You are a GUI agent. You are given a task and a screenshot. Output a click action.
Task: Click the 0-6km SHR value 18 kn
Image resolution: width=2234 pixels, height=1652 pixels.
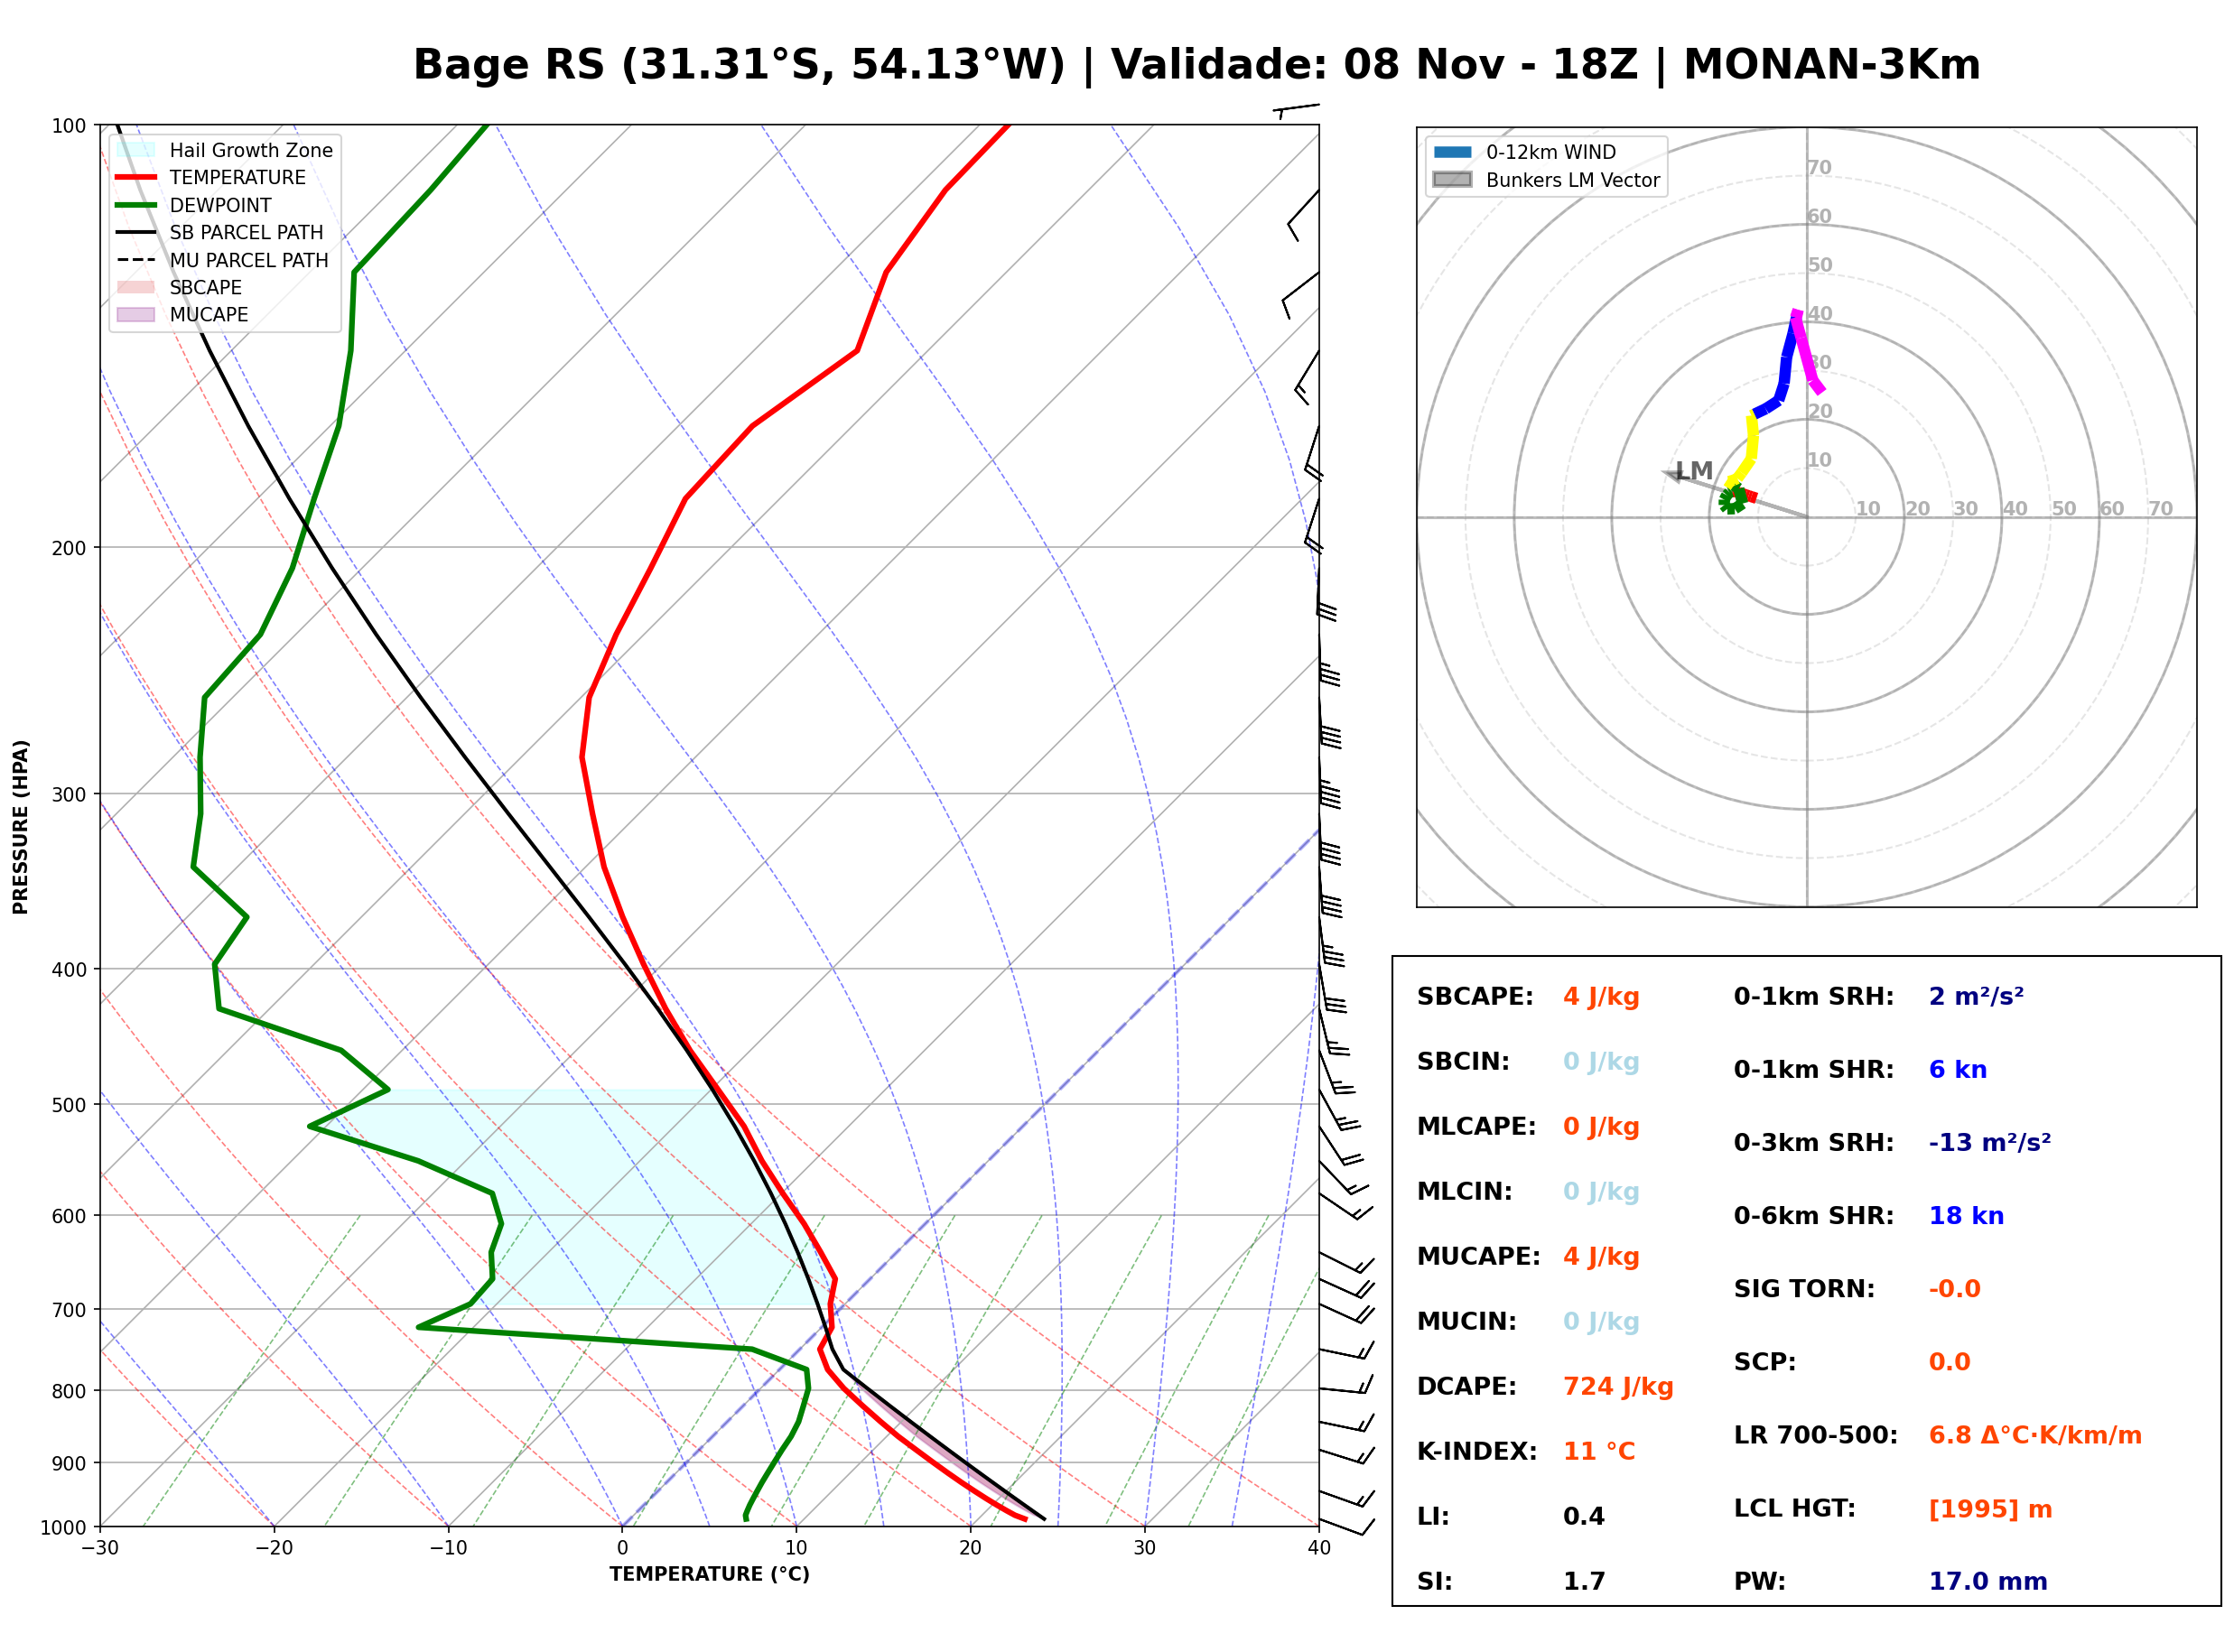pyautogui.click(x=1966, y=1216)
